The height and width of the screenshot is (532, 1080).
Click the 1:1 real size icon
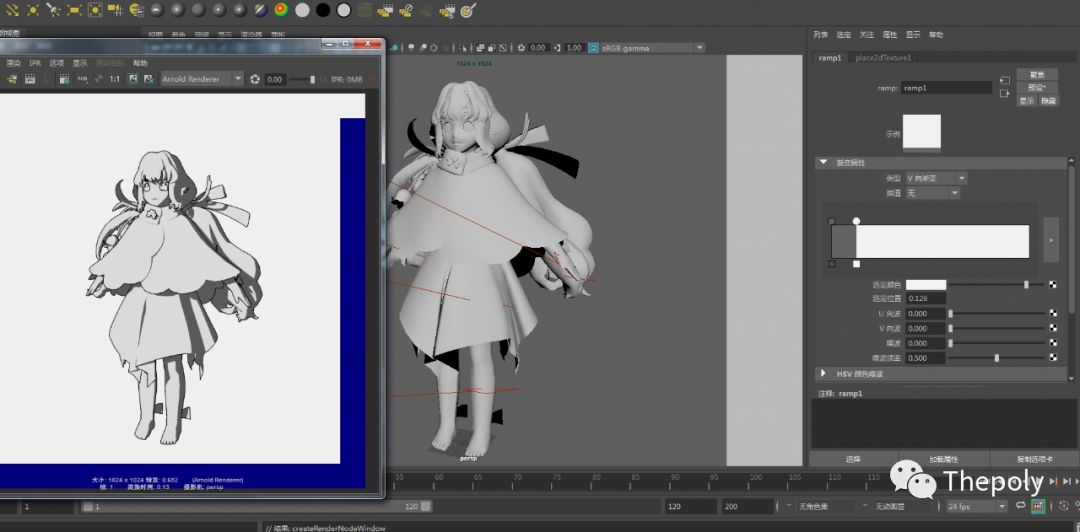pyautogui.click(x=115, y=79)
